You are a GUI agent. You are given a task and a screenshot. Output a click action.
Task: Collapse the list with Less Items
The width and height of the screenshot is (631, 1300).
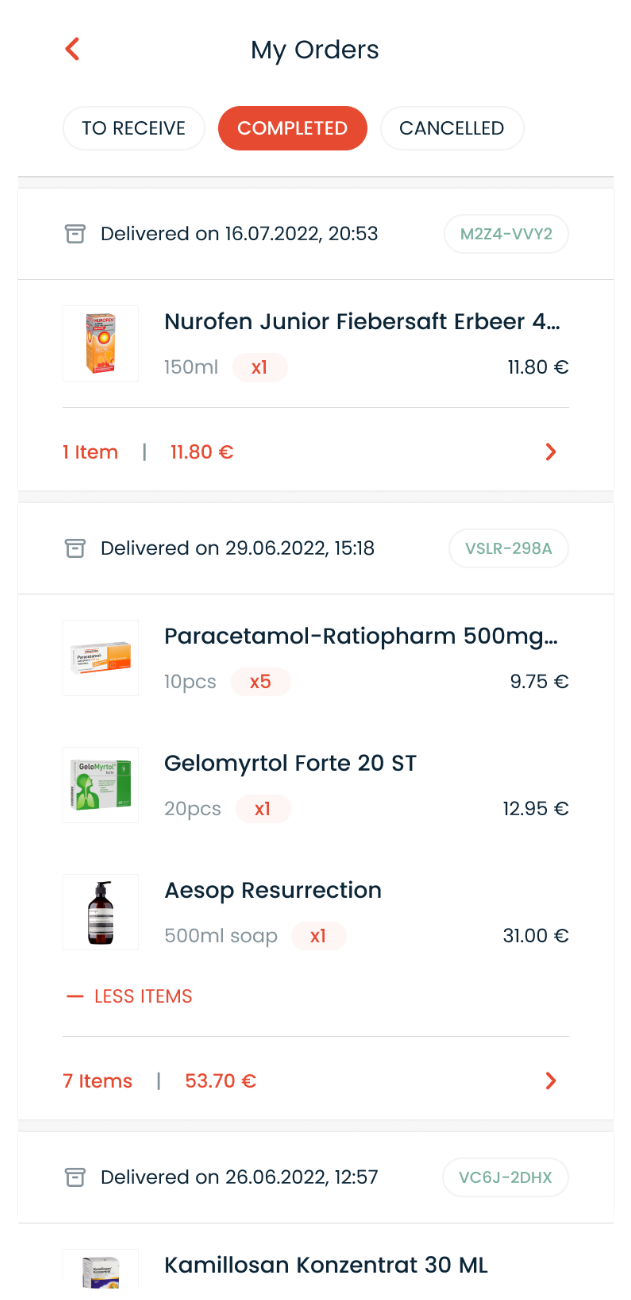128,996
